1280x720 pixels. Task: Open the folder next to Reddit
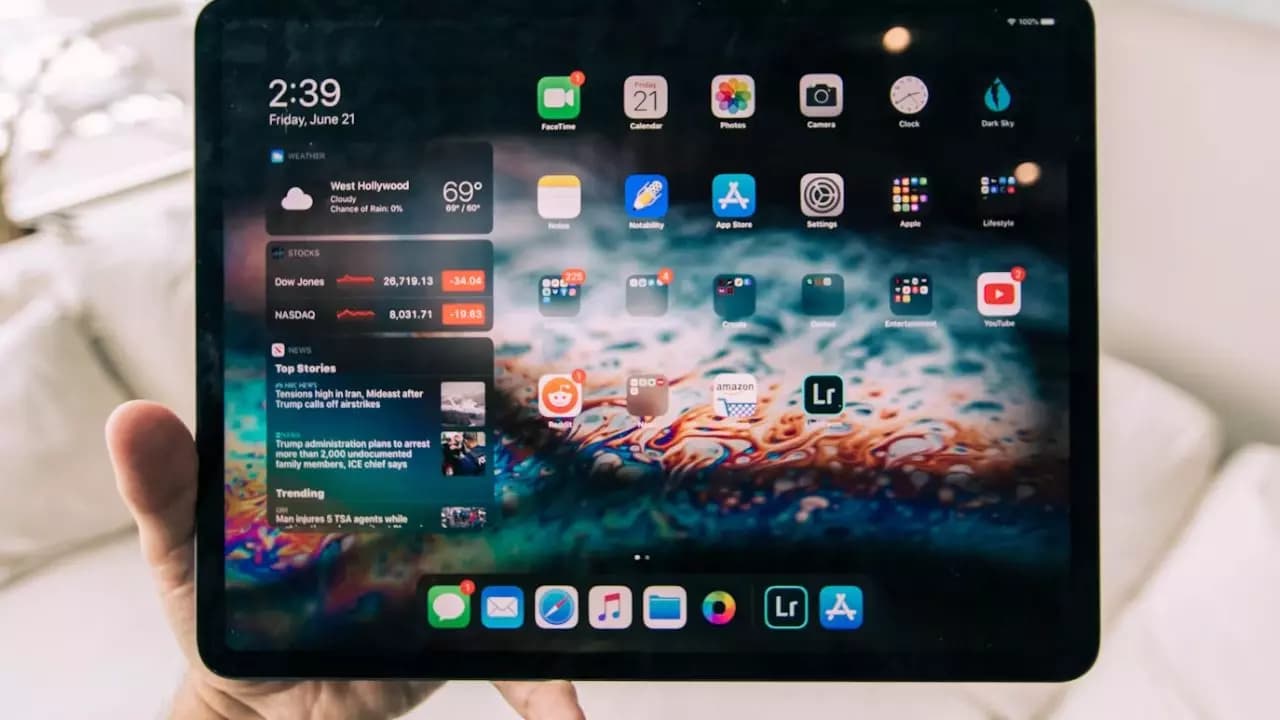(647, 396)
